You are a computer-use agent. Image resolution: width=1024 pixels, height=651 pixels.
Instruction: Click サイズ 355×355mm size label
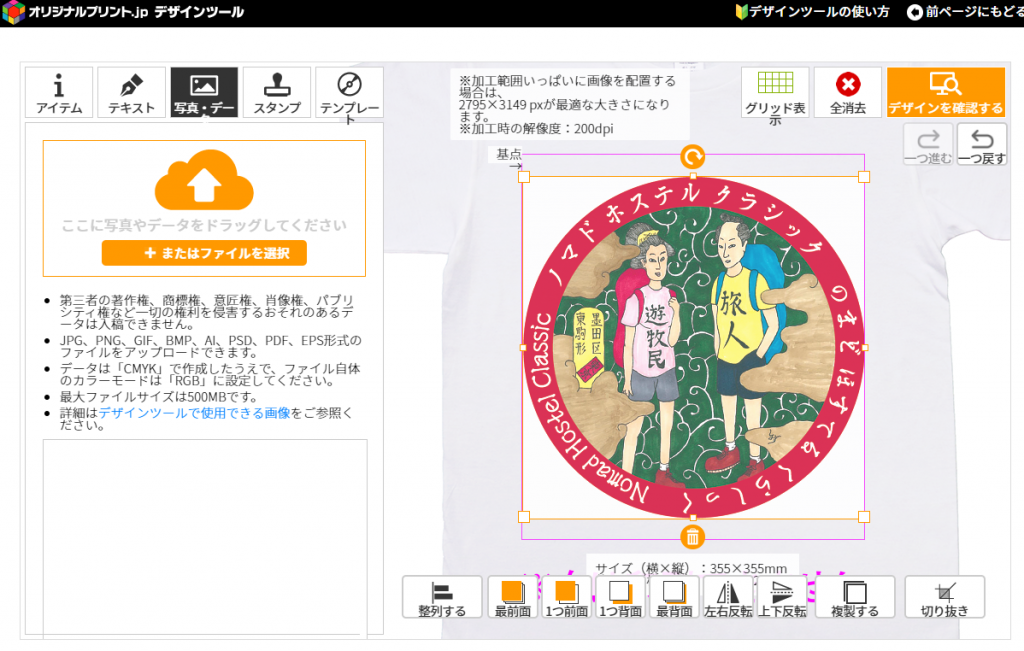(691, 568)
